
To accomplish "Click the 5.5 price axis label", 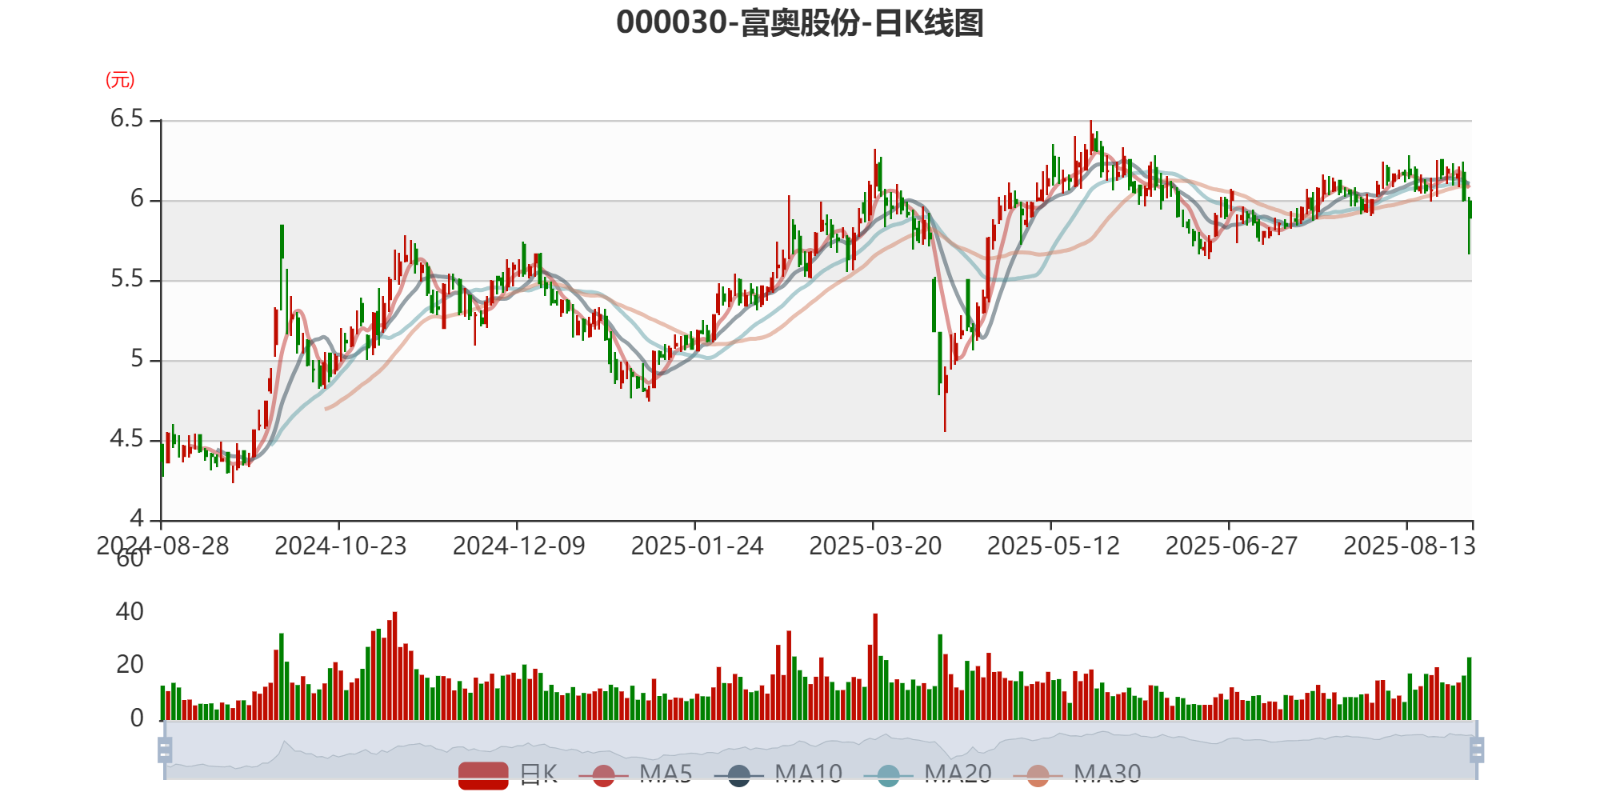I will [x=127, y=279].
